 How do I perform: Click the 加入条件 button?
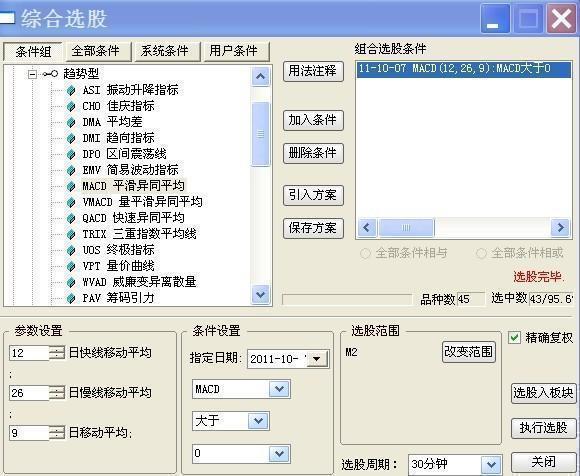313,120
